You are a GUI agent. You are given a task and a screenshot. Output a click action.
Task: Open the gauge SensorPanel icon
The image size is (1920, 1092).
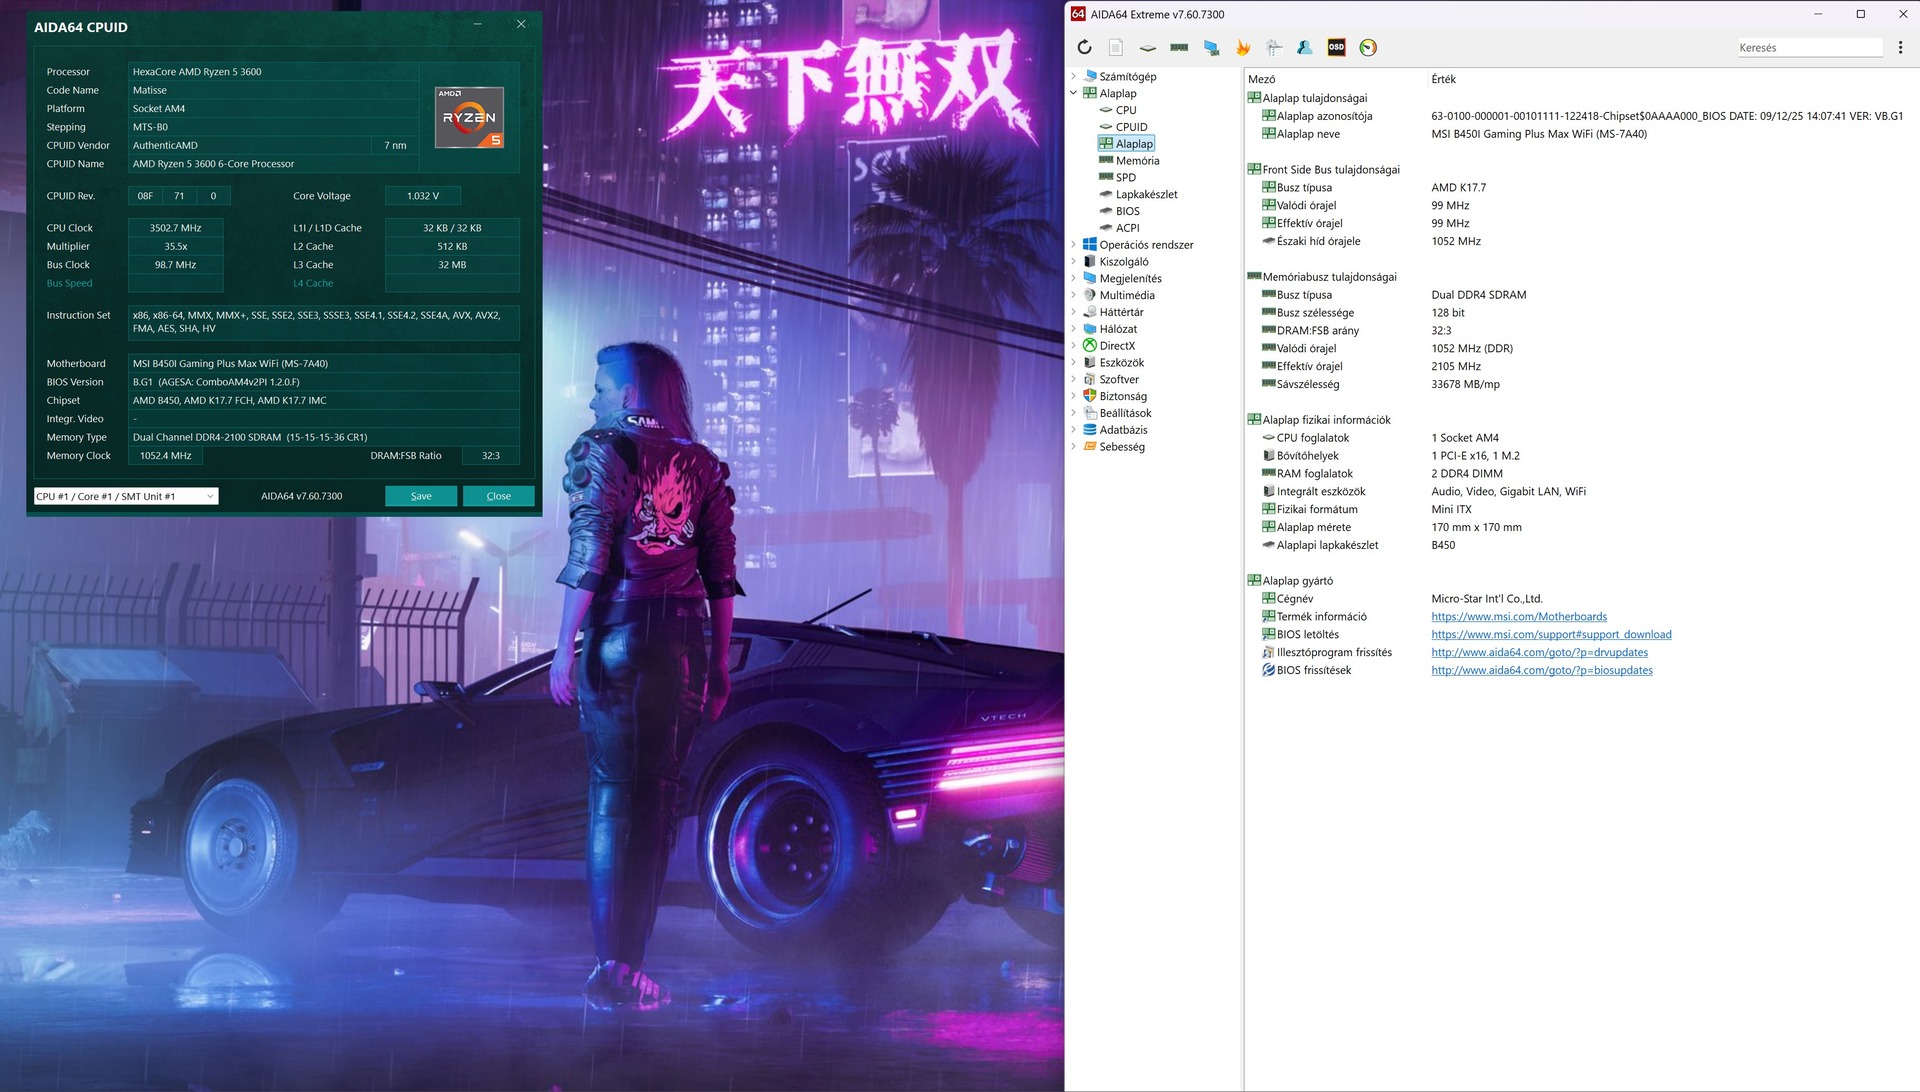1368,47
